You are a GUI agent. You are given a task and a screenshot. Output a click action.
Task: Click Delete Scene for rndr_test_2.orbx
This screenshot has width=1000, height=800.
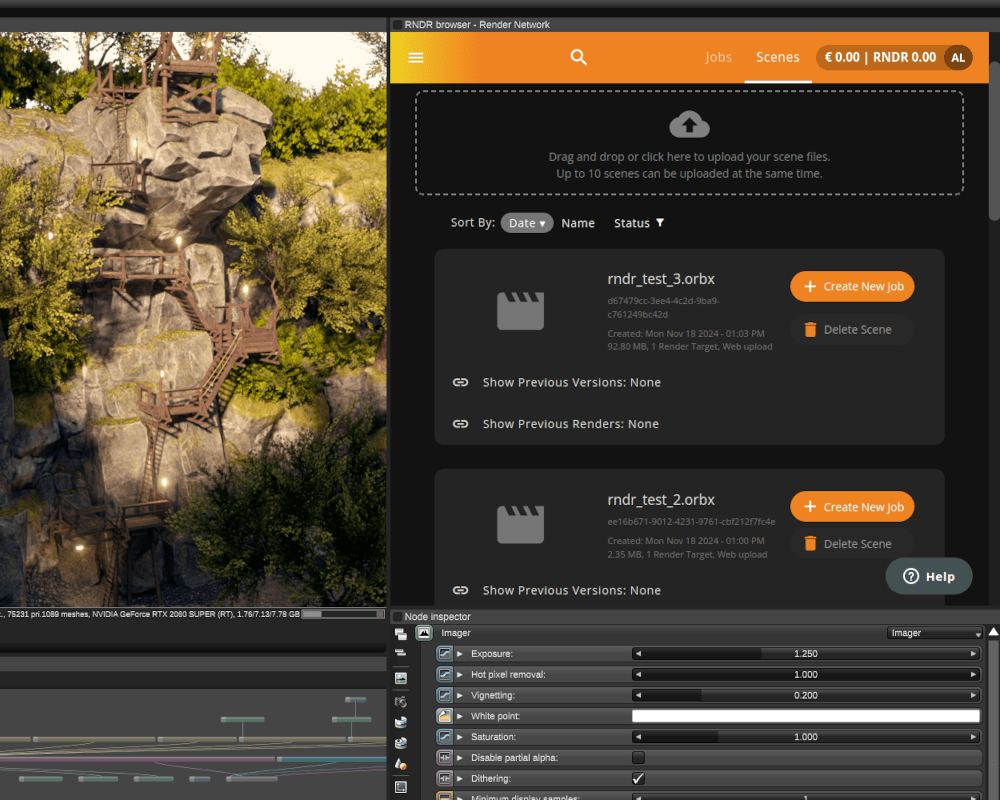(x=852, y=544)
